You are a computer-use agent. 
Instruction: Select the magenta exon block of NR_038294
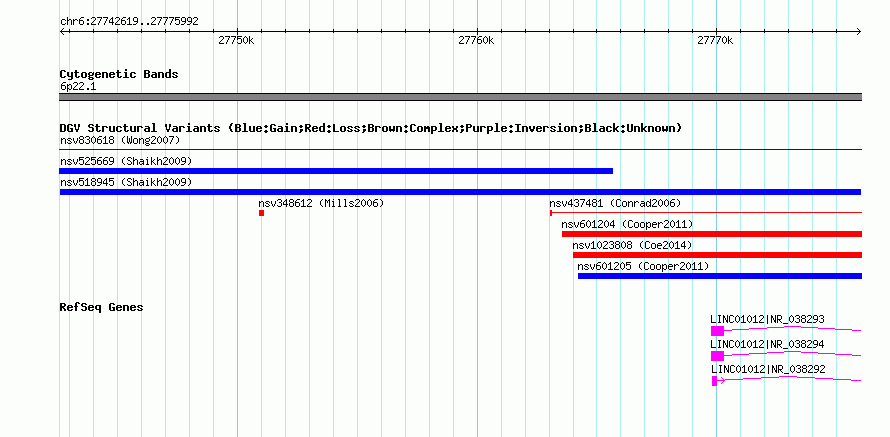pyautogui.click(x=717, y=356)
